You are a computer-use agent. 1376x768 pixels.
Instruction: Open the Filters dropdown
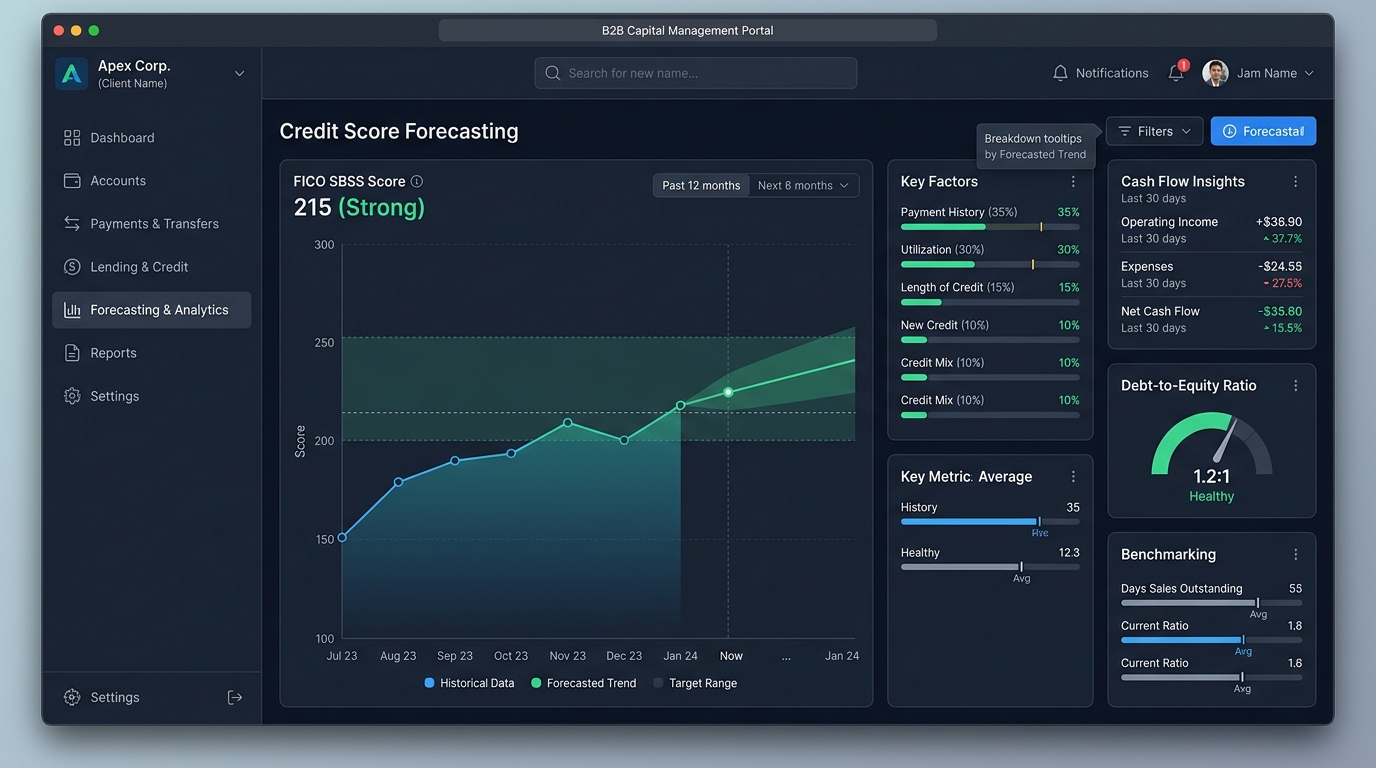pyautogui.click(x=1154, y=131)
